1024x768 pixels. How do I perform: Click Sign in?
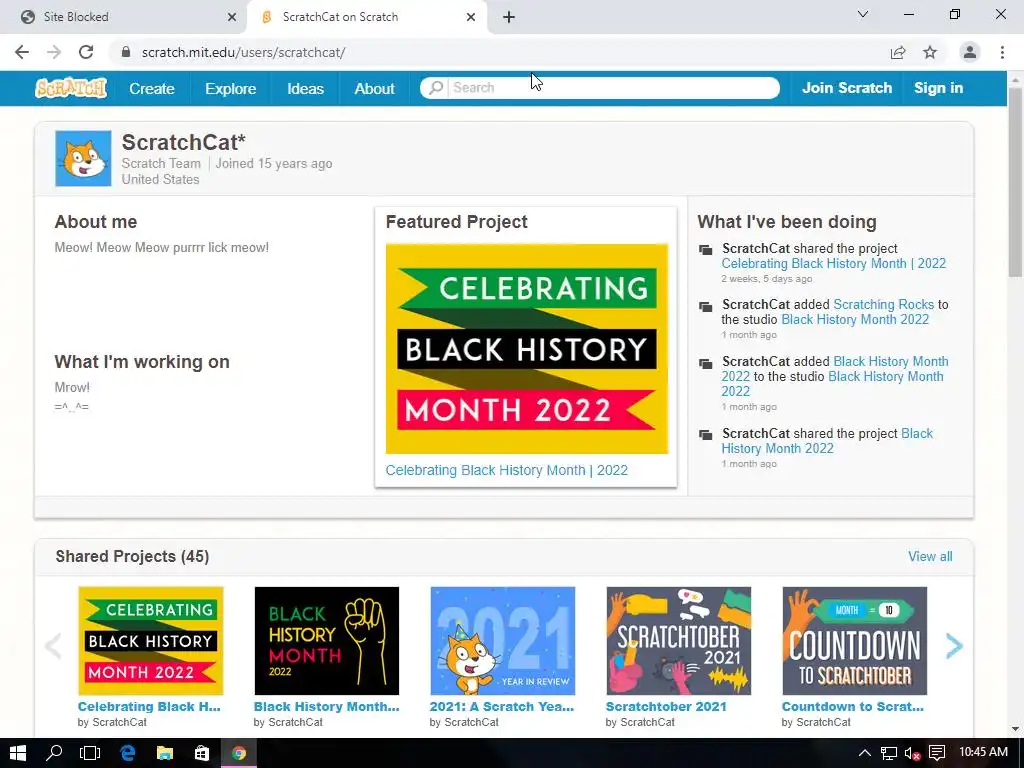[938, 88]
